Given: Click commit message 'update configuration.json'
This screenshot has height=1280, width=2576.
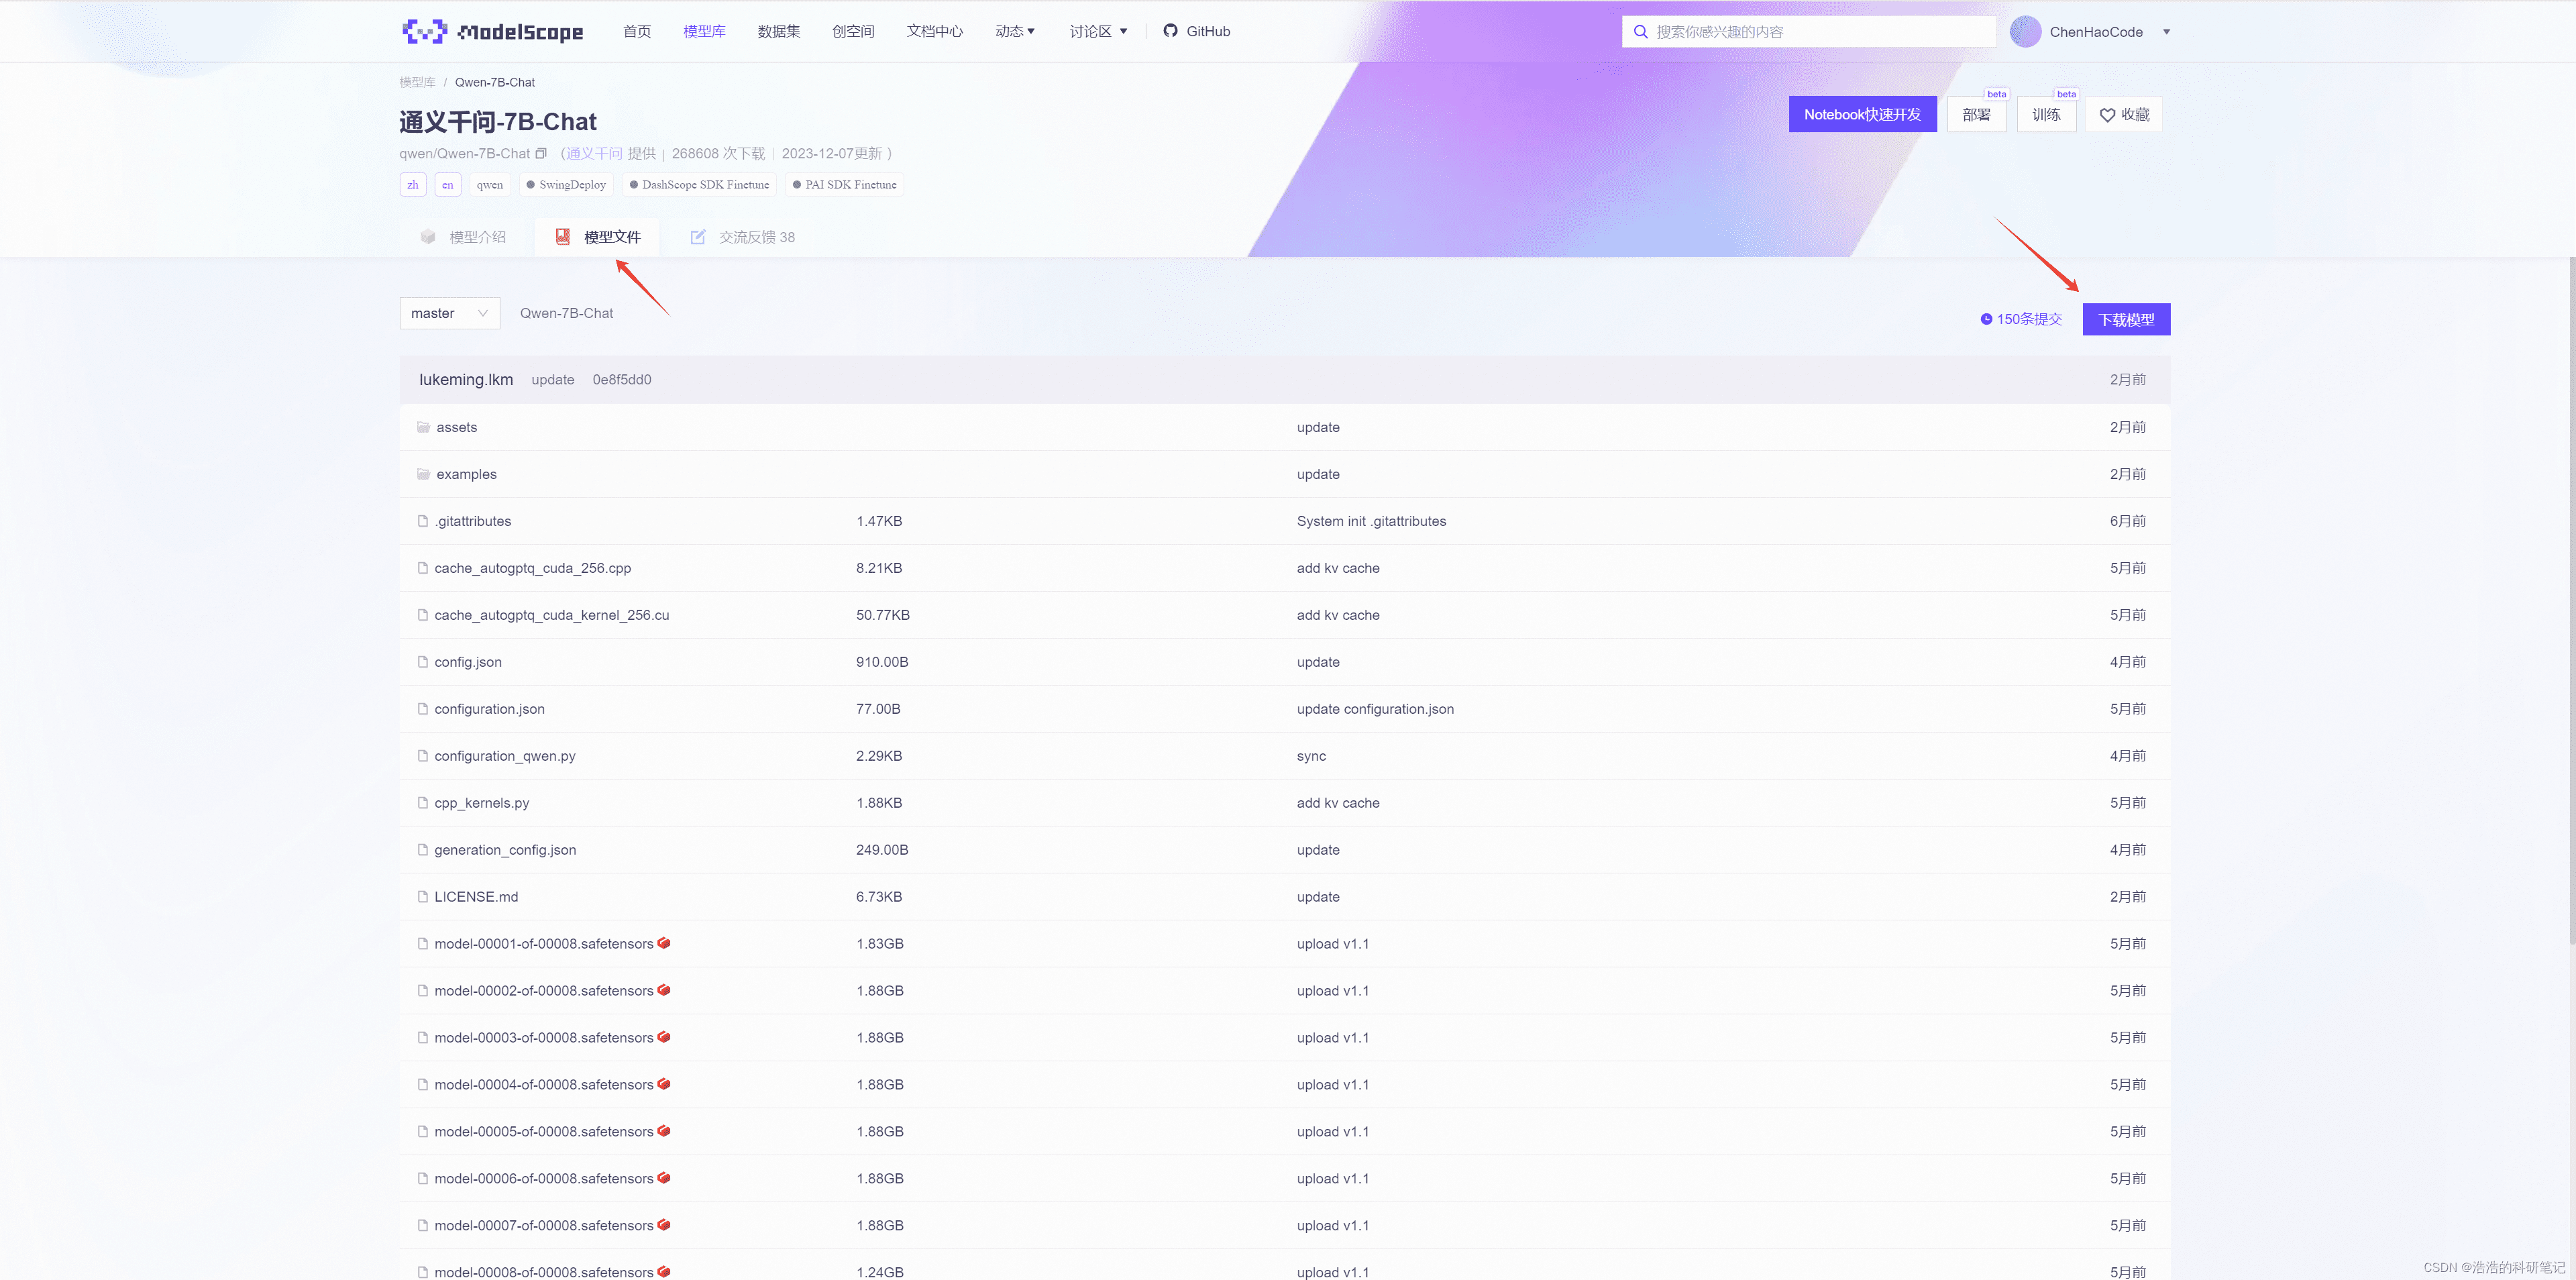Looking at the screenshot, I should (1375, 709).
